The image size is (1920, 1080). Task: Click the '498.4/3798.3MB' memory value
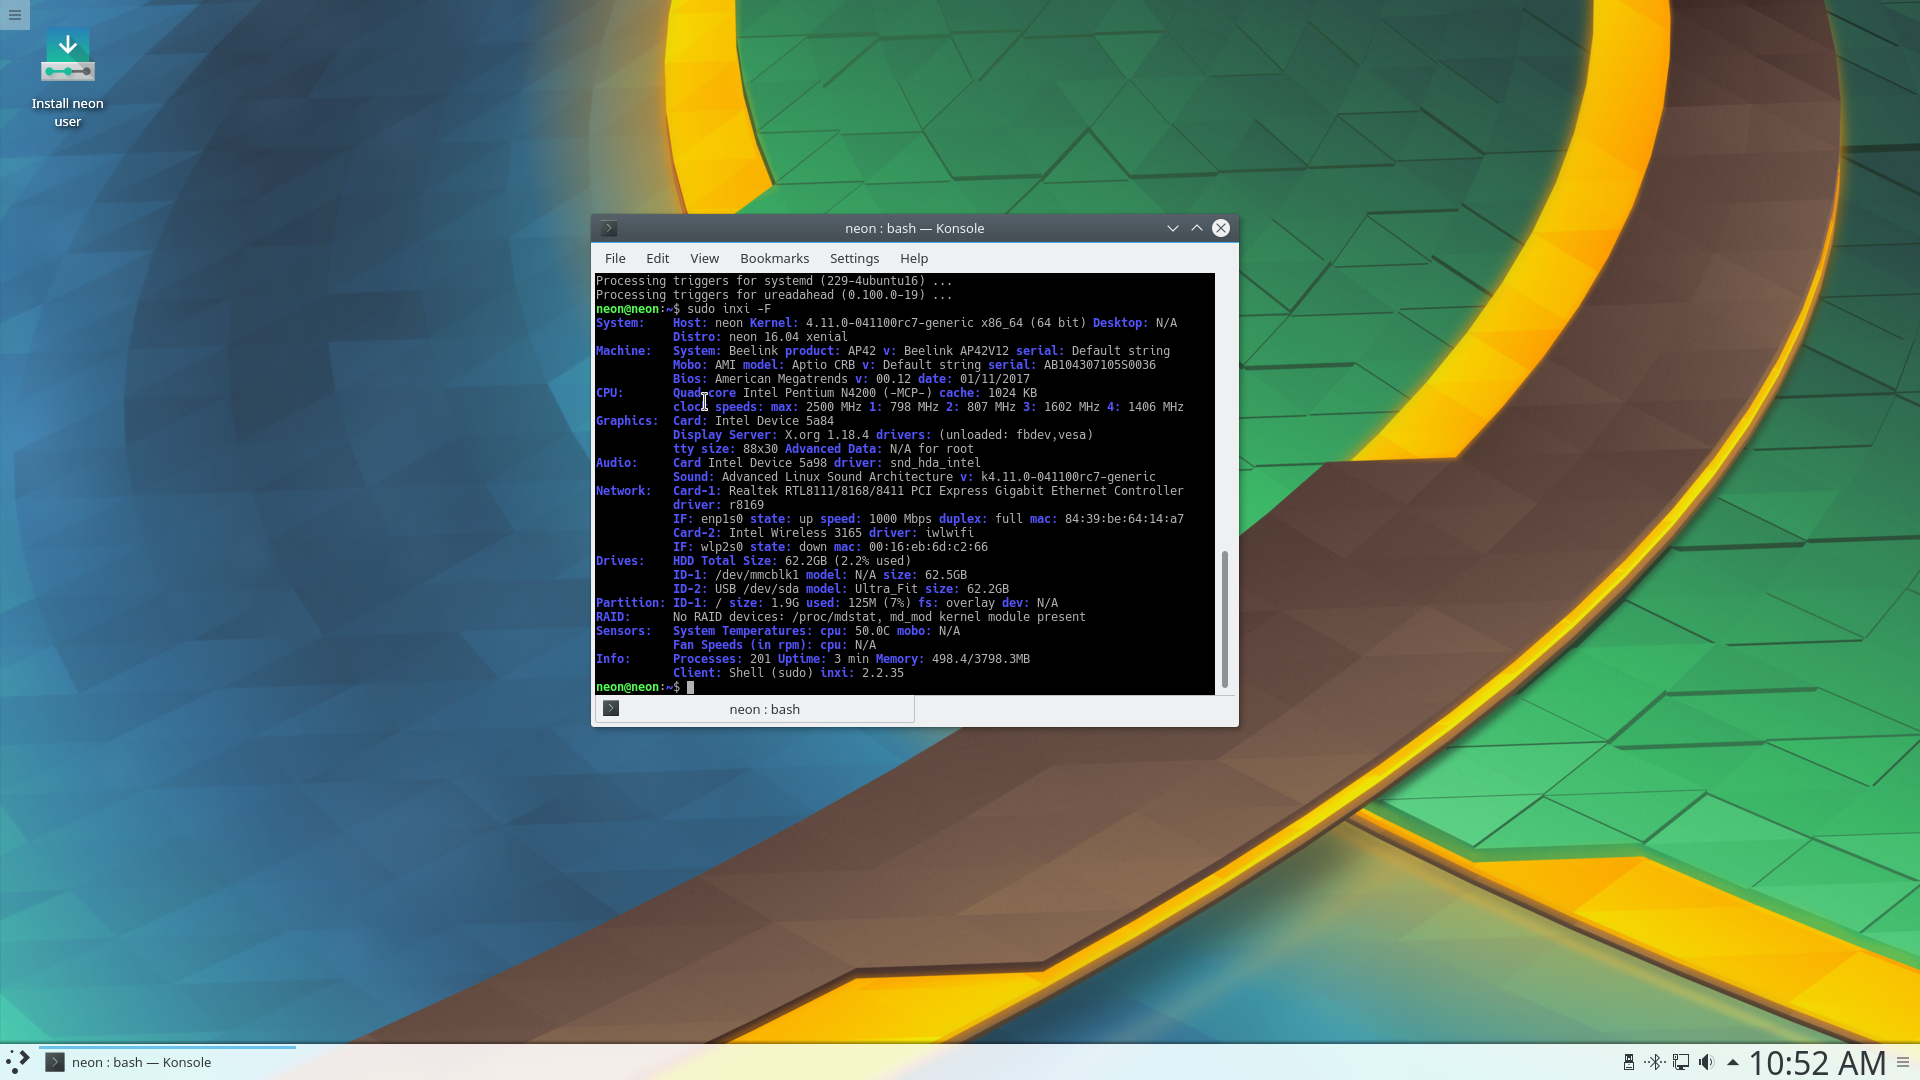pyautogui.click(x=981, y=659)
